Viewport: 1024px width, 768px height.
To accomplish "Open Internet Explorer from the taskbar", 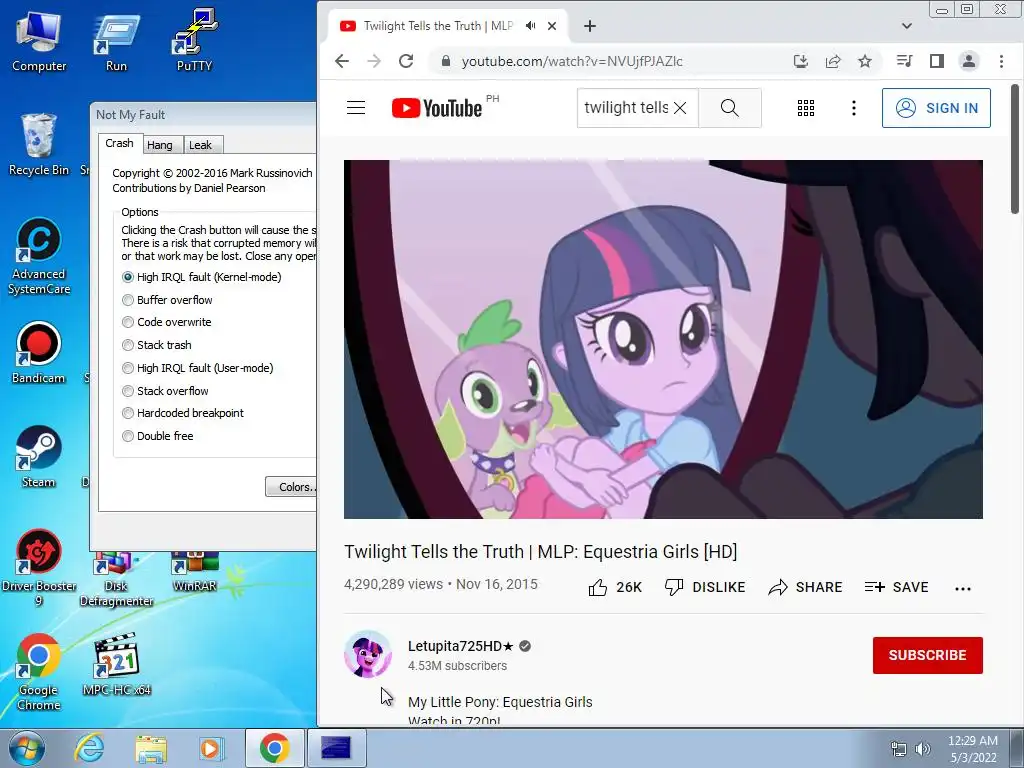I will click(x=89, y=748).
